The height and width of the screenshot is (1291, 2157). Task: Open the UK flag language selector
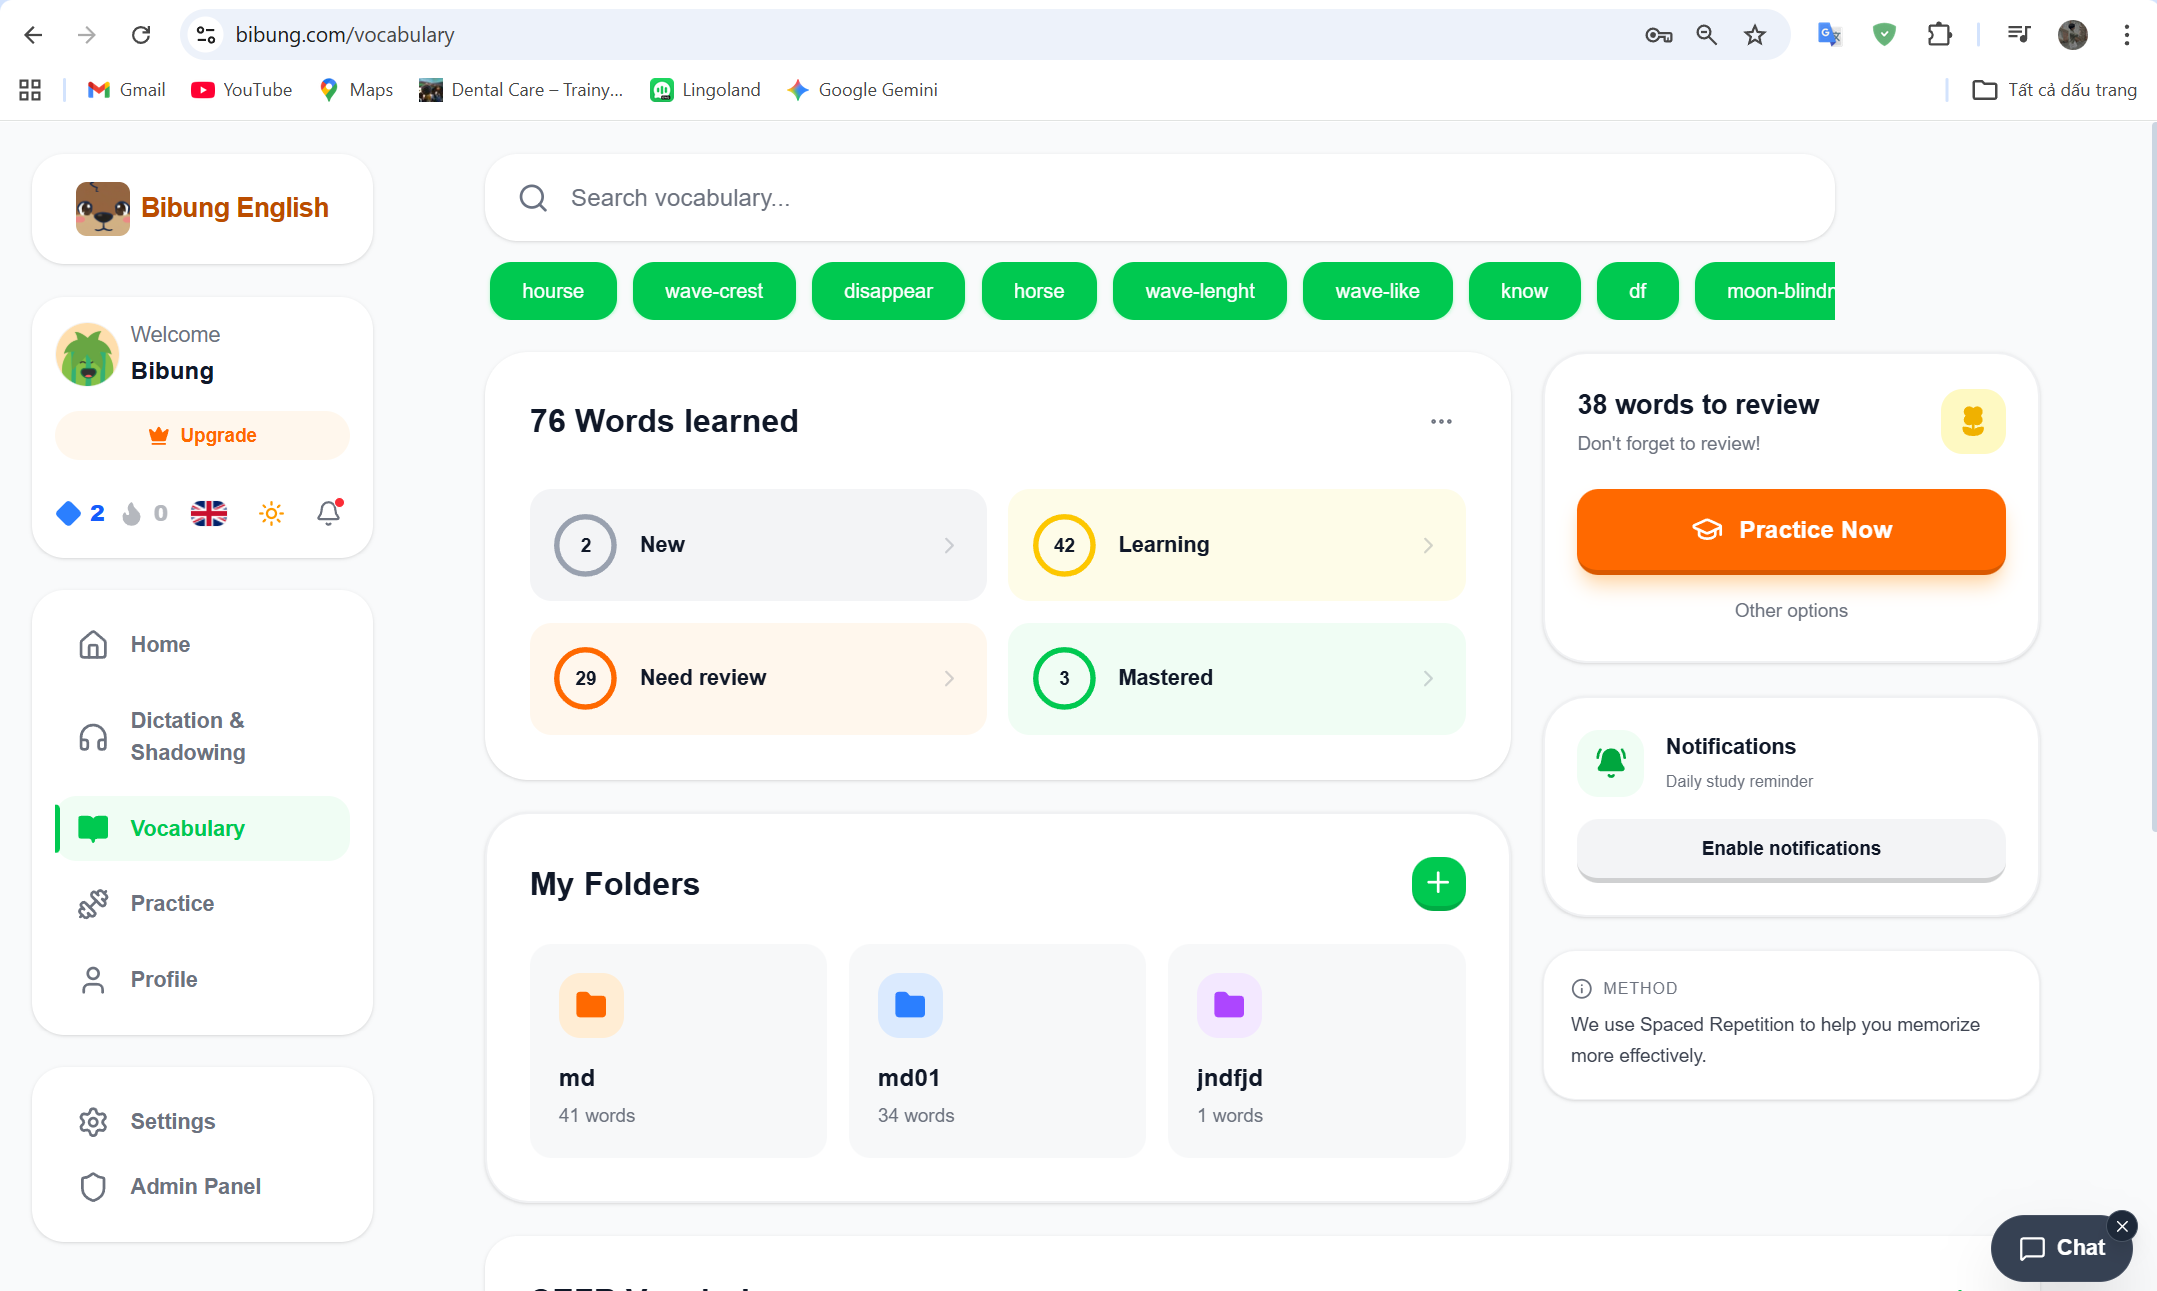pos(209,513)
